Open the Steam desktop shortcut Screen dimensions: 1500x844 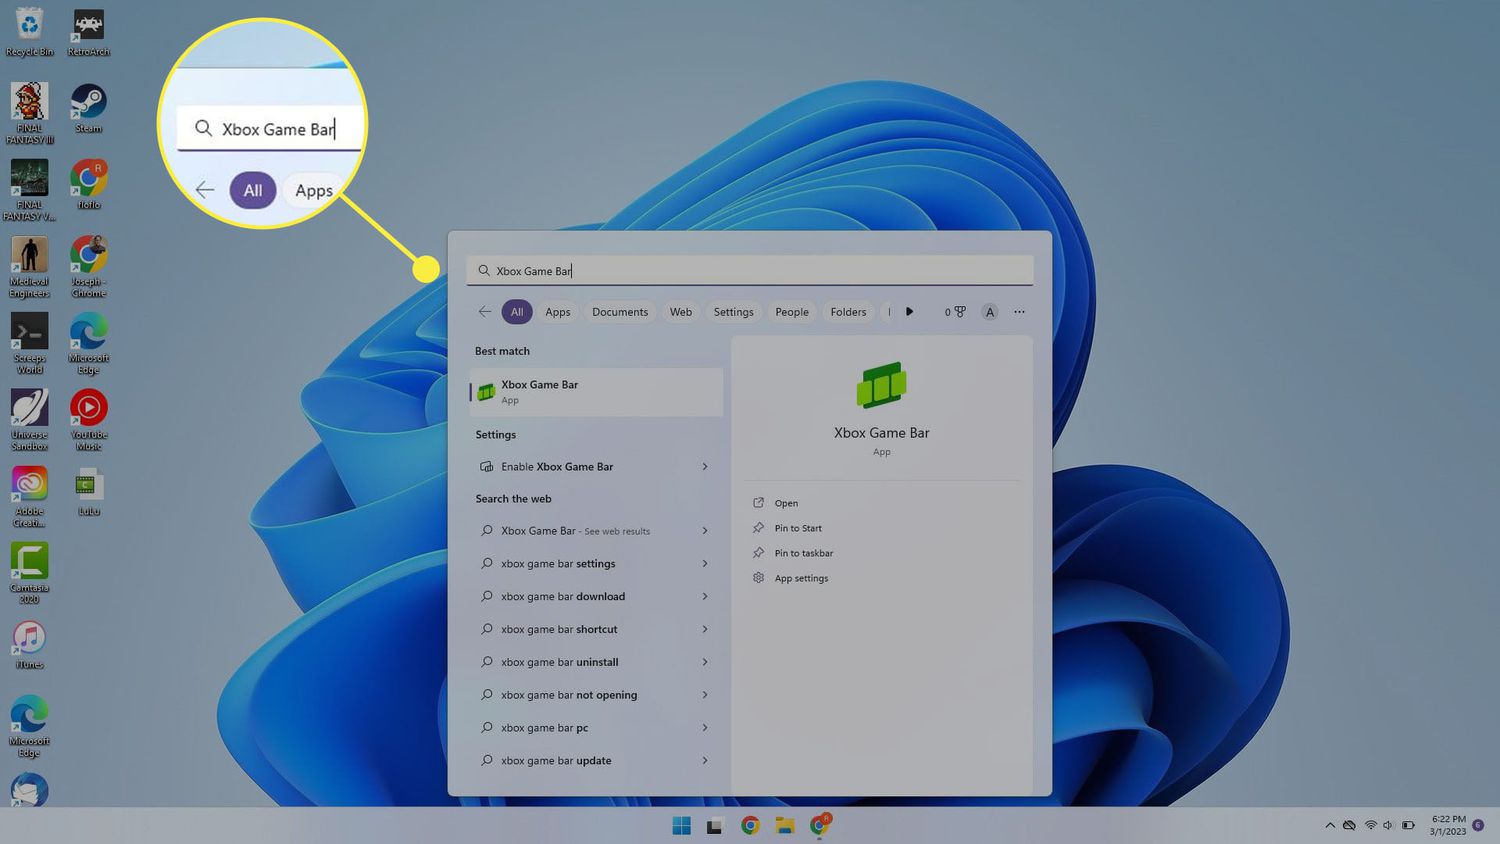(x=88, y=103)
